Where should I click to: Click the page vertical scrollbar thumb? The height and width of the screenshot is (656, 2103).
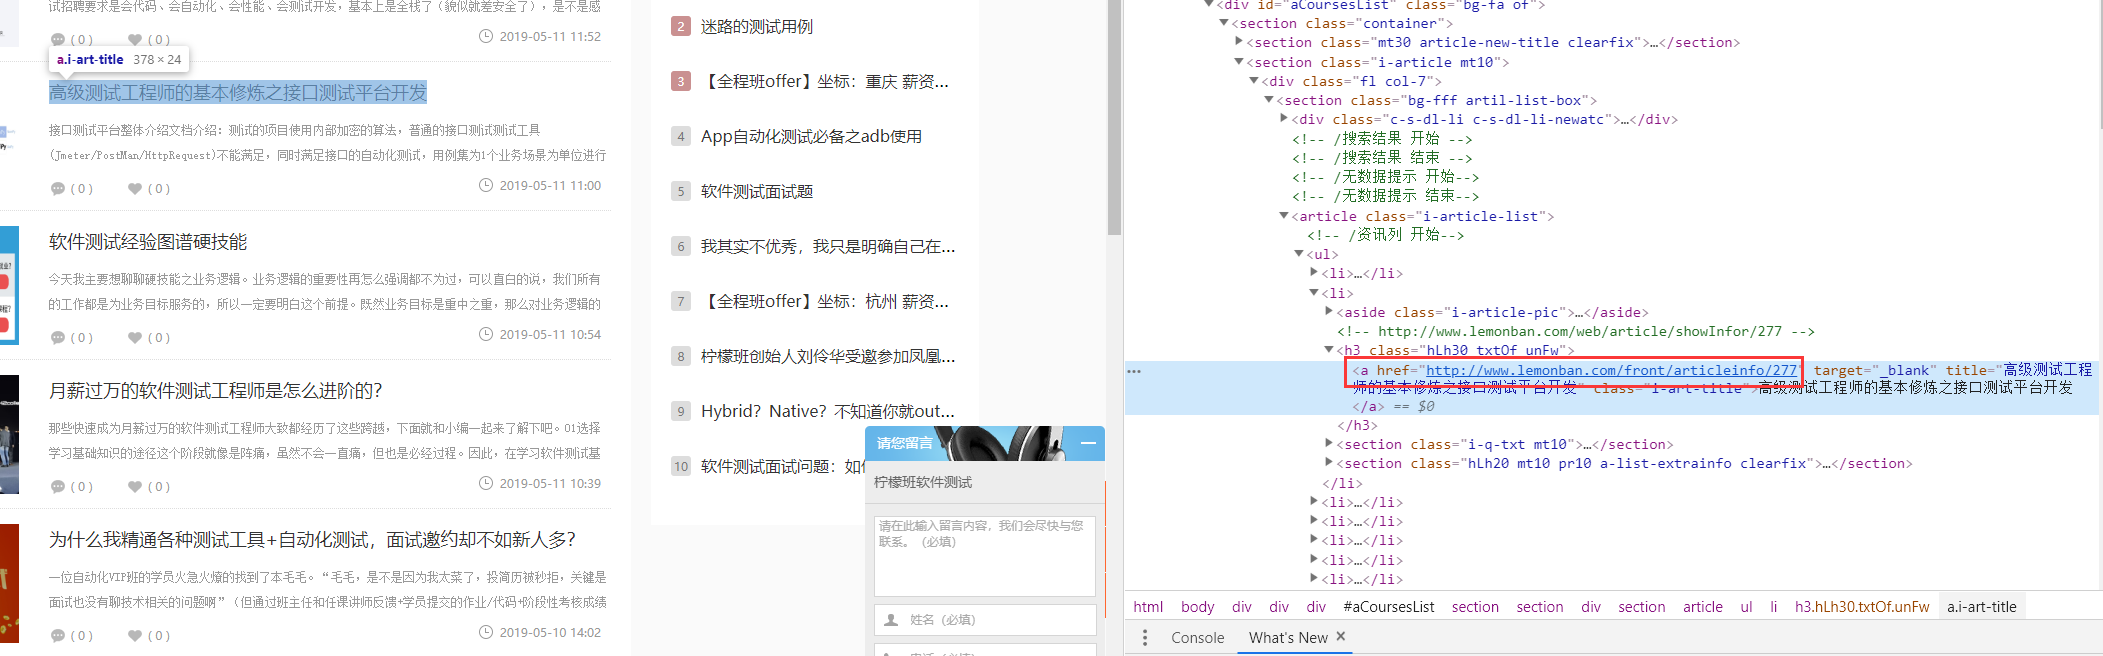point(1114,120)
